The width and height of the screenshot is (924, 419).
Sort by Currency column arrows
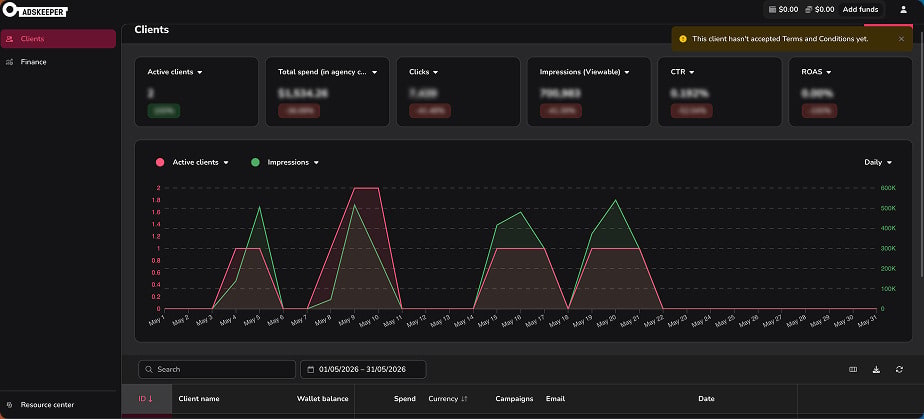click(x=464, y=399)
